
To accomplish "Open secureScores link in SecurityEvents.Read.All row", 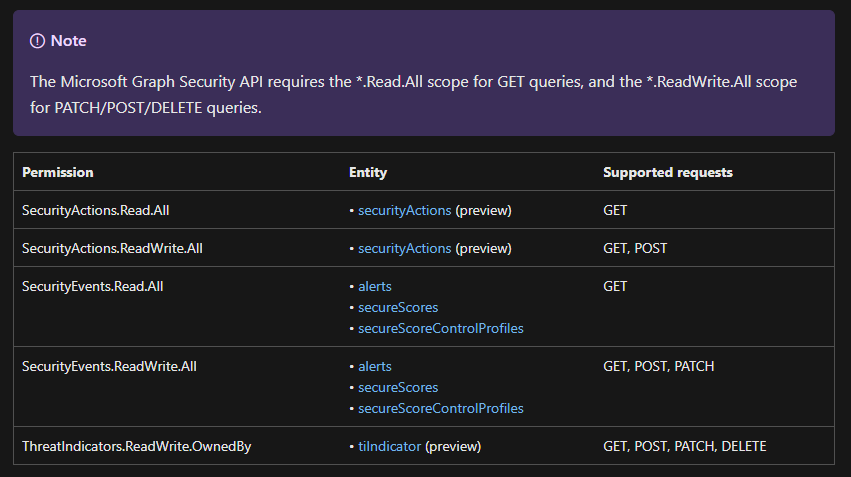I will (x=398, y=308).
